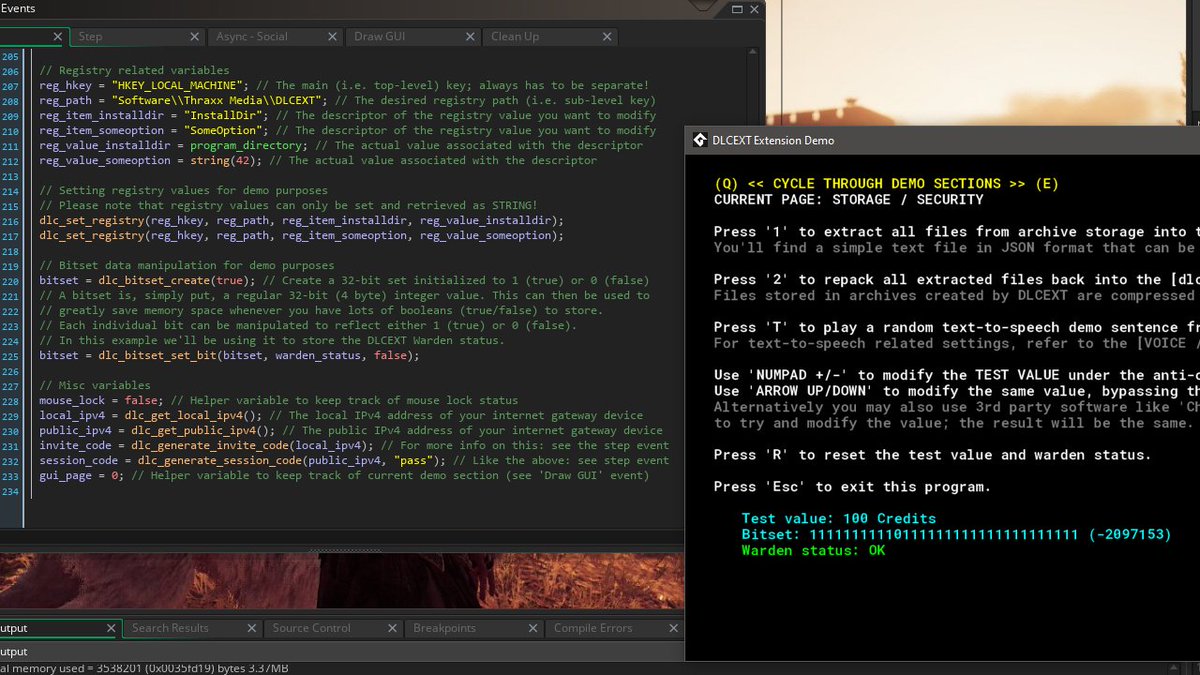Click the dlc_generate_session_code call
This screenshot has width=1200, height=675.
pos(222,460)
